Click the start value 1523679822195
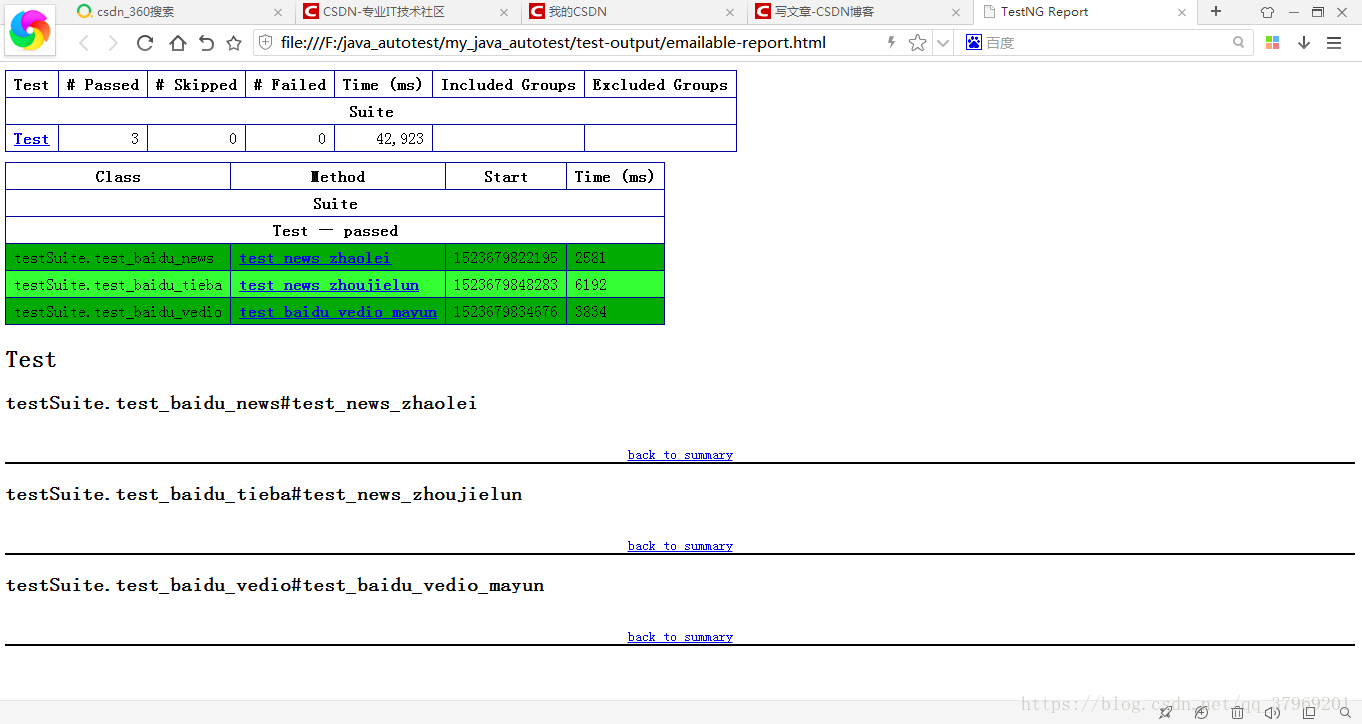Screen dimensions: 1362x724 point(506,258)
